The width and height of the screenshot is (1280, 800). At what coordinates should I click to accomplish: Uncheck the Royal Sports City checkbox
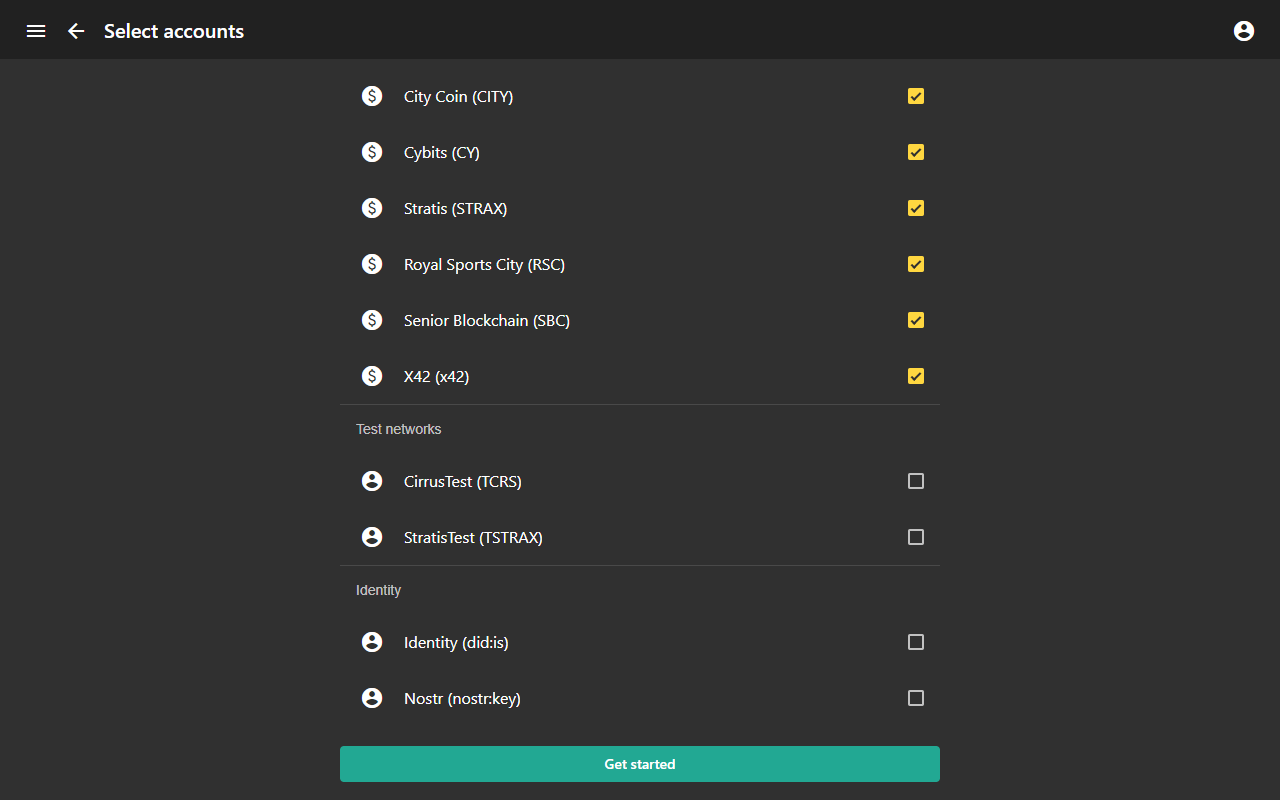pos(916,264)
